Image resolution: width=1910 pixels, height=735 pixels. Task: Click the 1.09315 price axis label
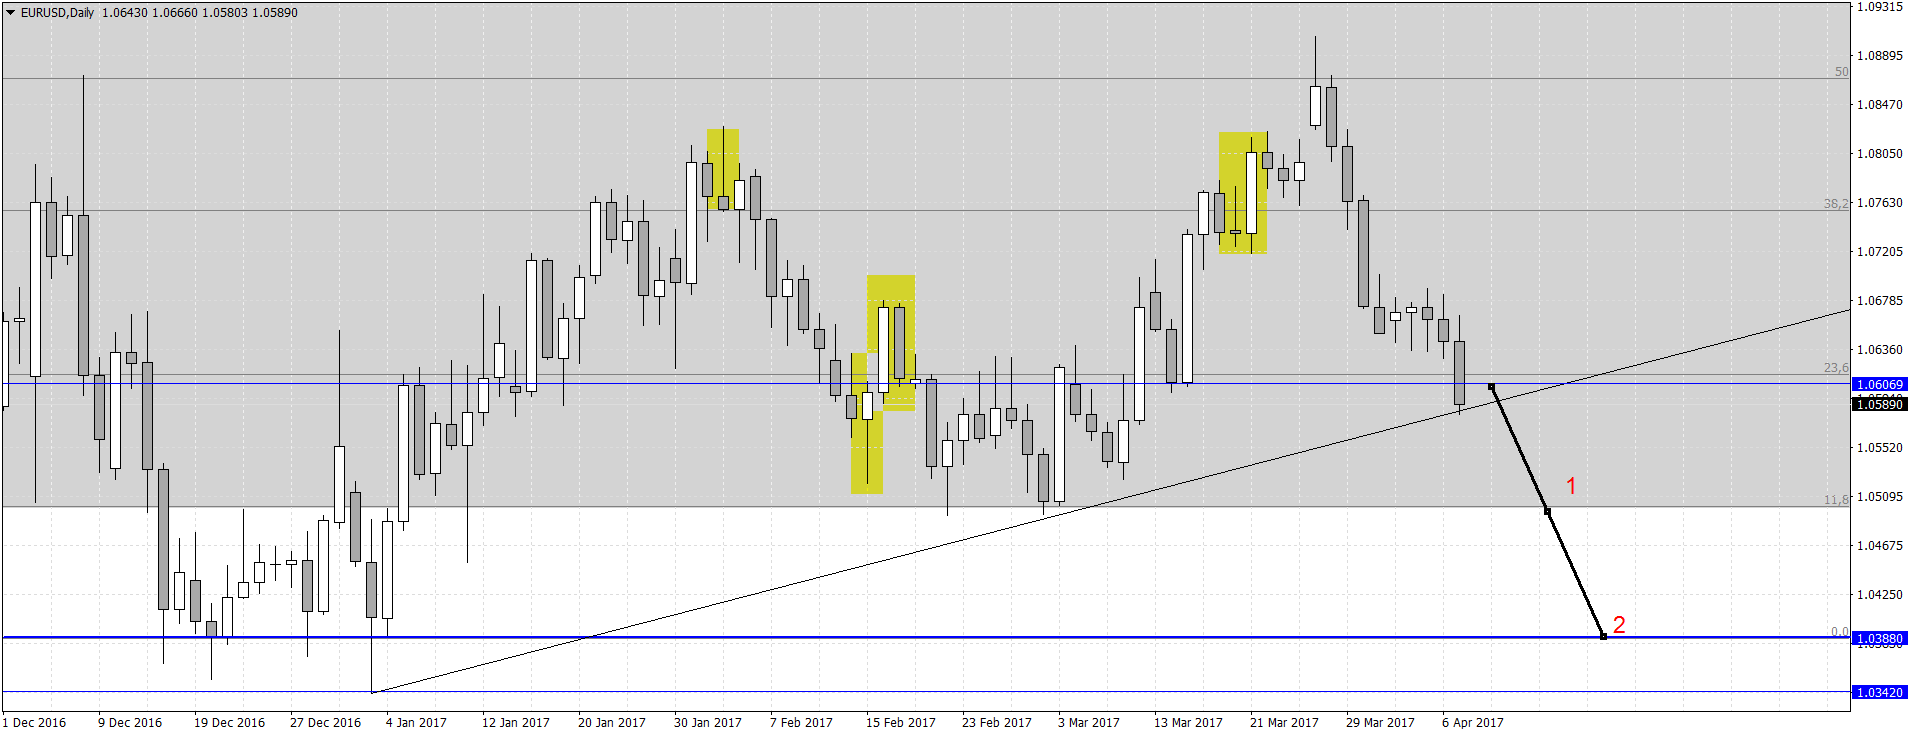click(1880, 7)
